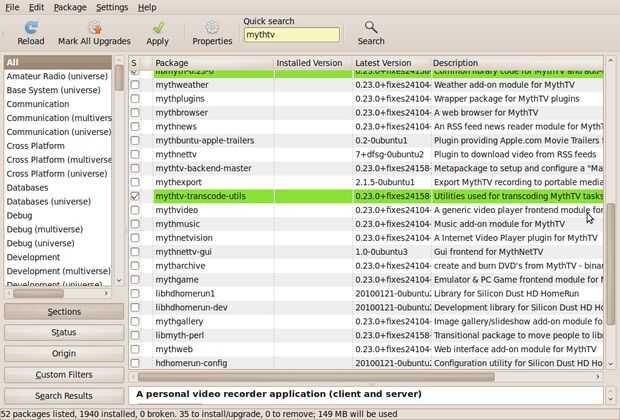Click the Status filter button
620x420 pixels.
tap(64, 332)
